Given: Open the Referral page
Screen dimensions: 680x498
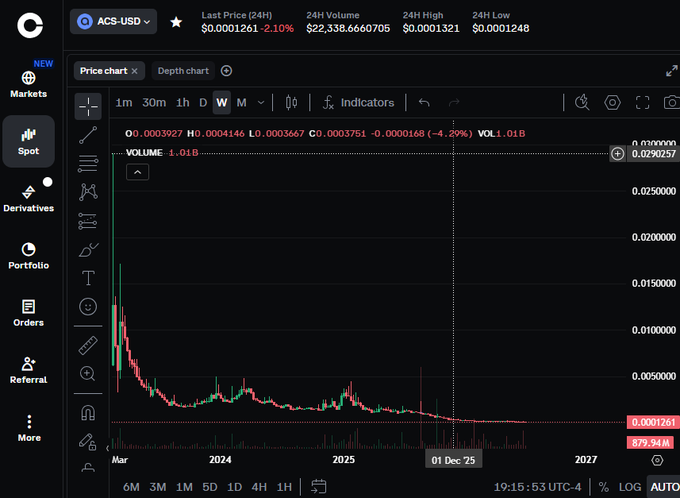Looking at the screenshot, I should [x=29, y=370].
